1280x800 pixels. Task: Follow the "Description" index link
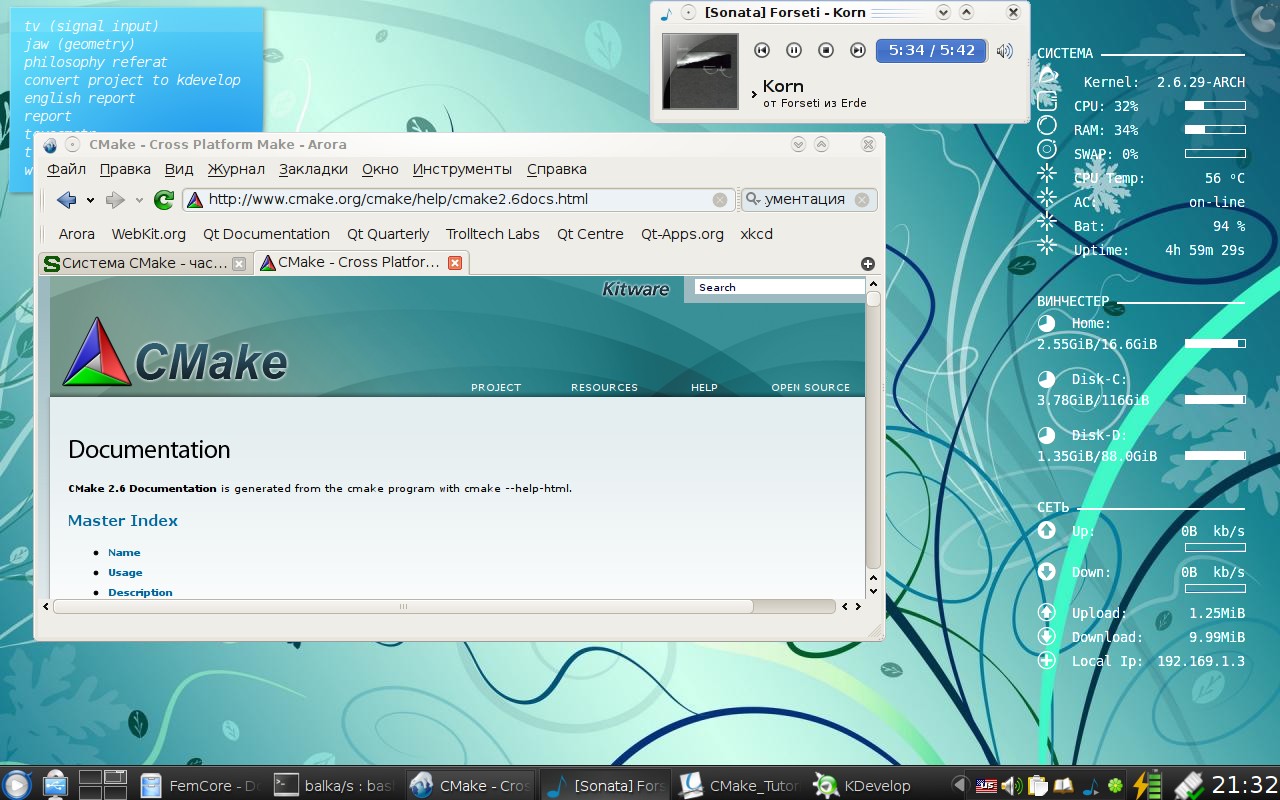pos(140,593)
